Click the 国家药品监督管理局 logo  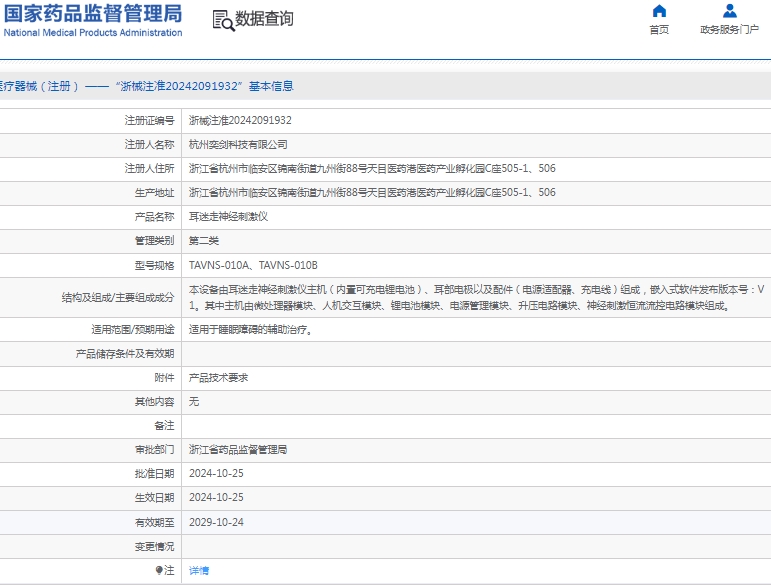click(92, 20)
